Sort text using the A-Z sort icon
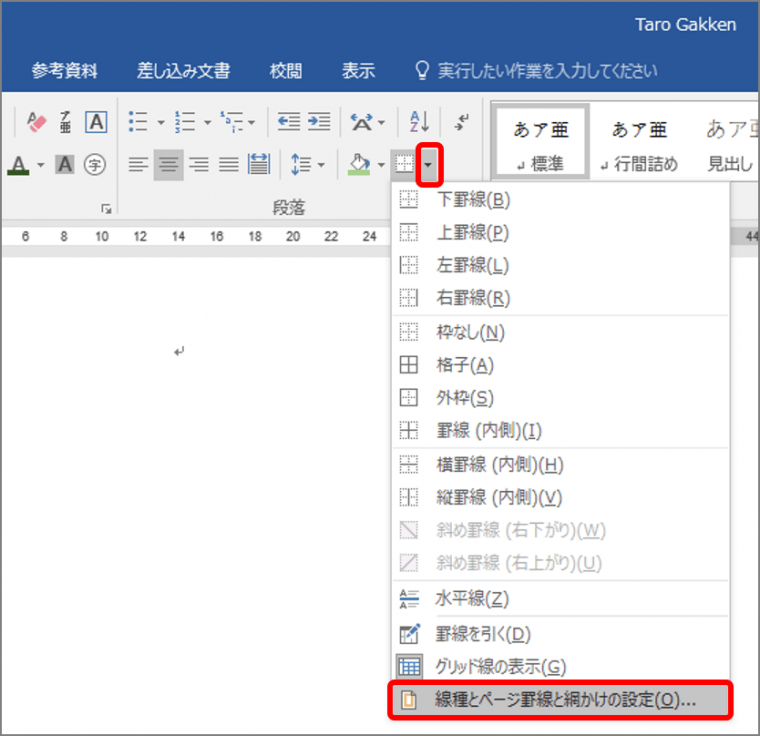 click(x=419, y=122)
